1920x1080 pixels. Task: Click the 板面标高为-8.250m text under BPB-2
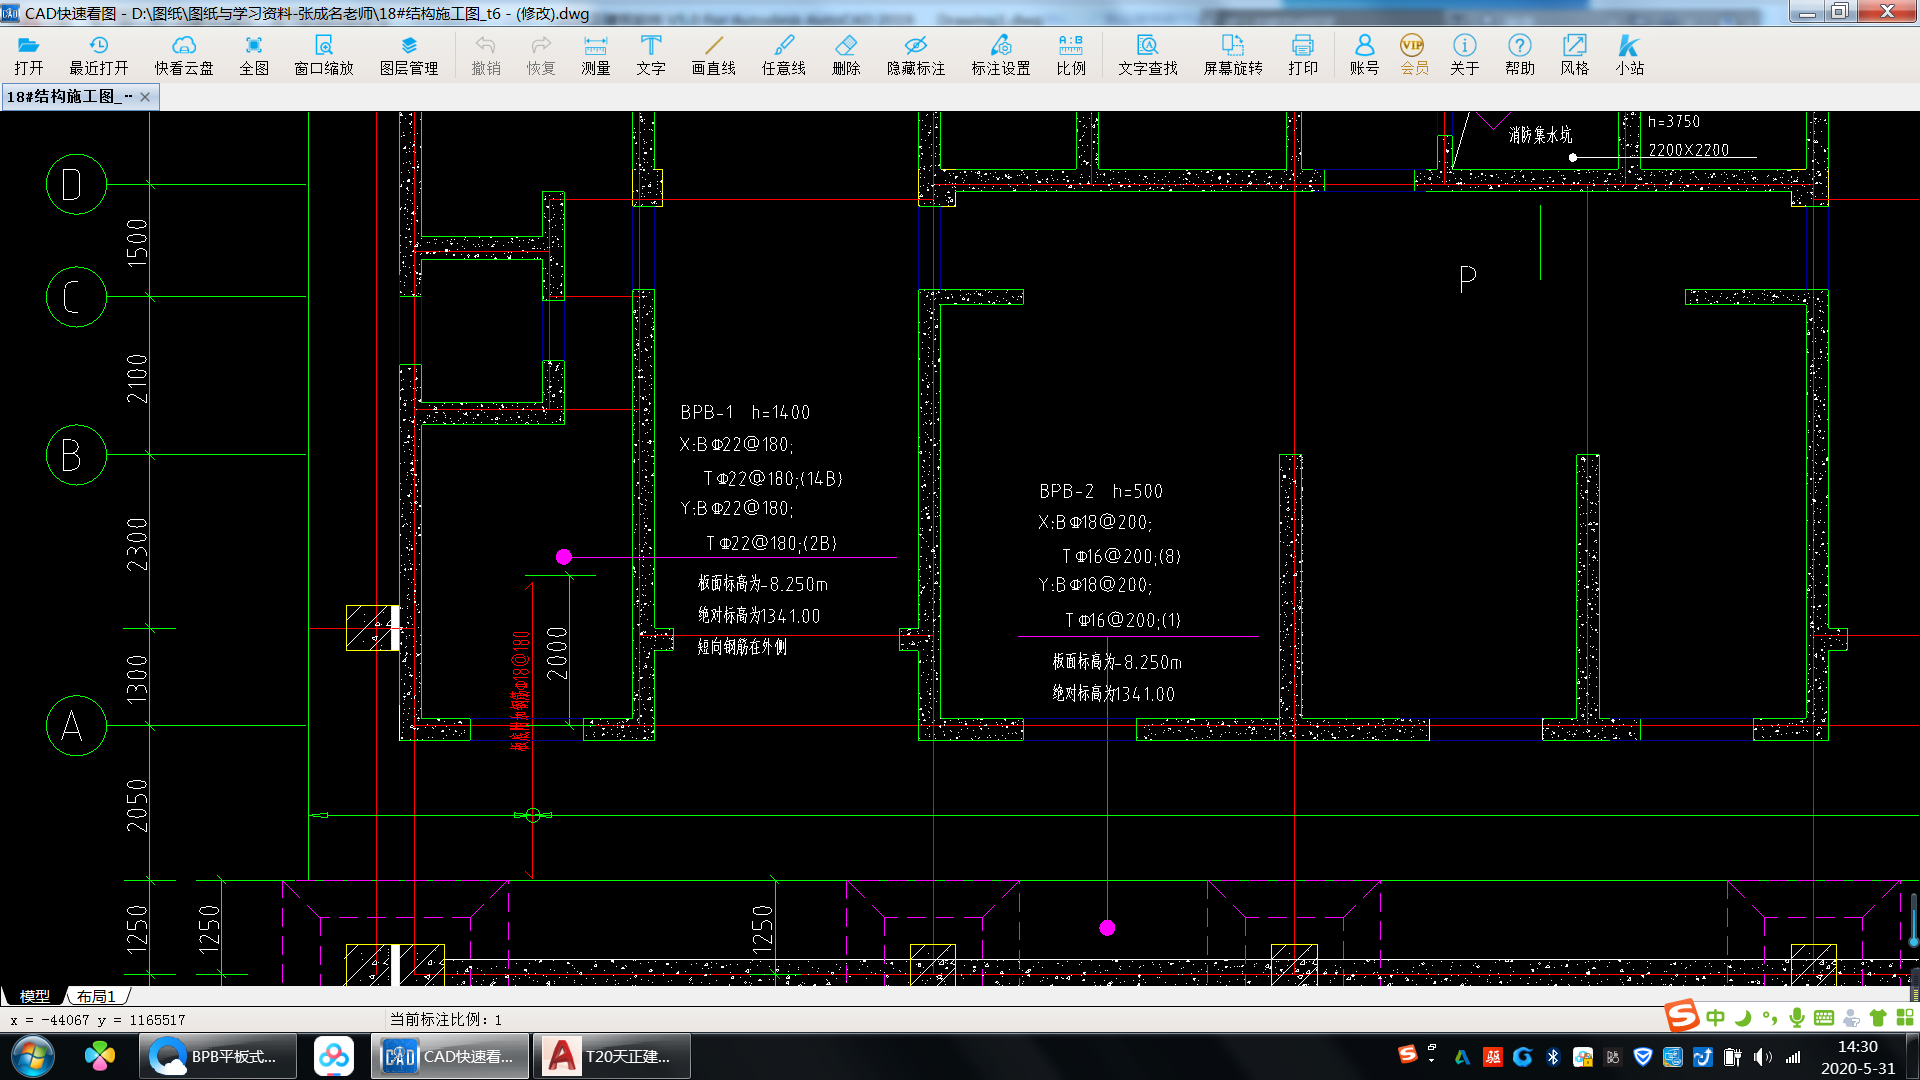(1117, 662)
